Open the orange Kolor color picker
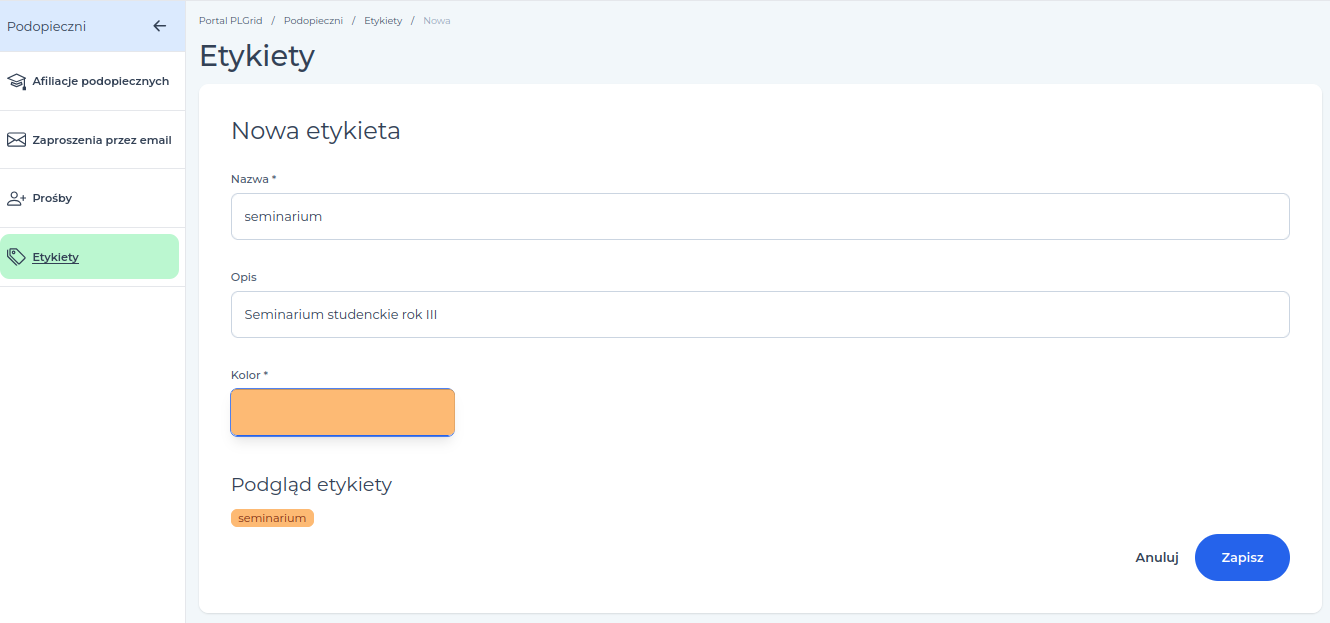Viewport: 1330px width, 623px height. tap(343, 412)
